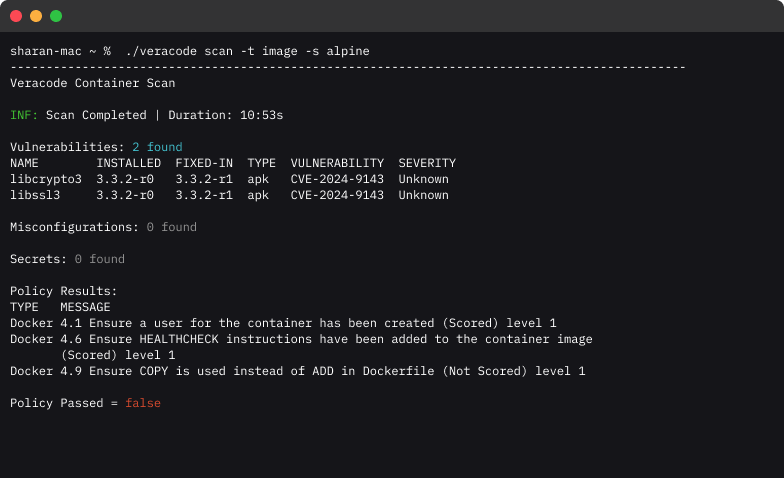This screenshot has width=784, height=478.
Task: Click the green maximize window button
Action: pyautogui.click(x=56, y=16)
